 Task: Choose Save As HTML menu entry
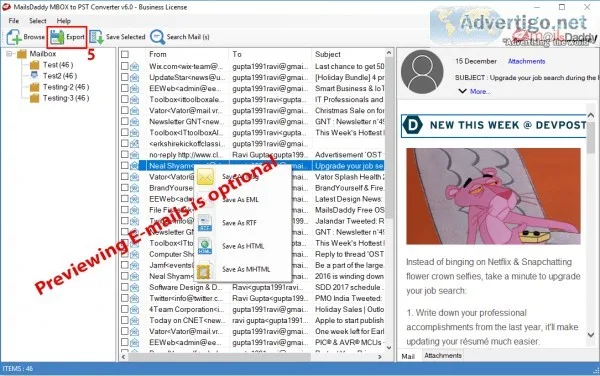point(243,246)
